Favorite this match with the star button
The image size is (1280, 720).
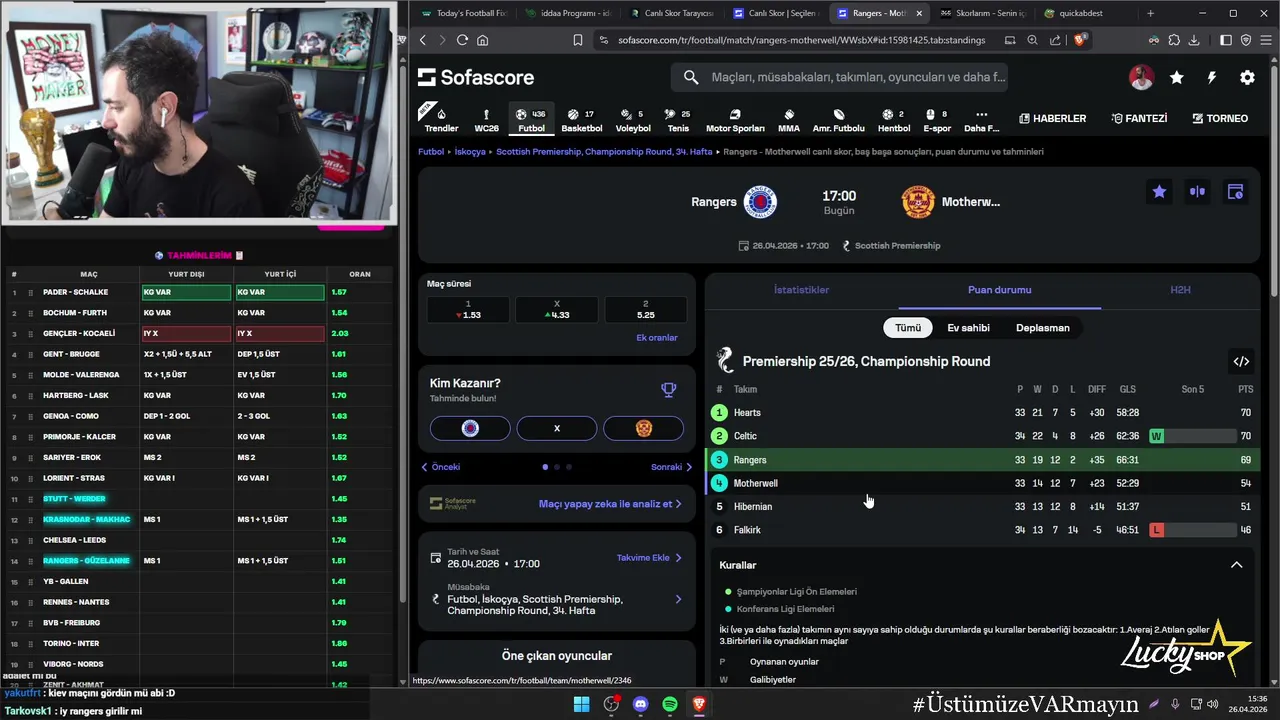point(1159,192)
